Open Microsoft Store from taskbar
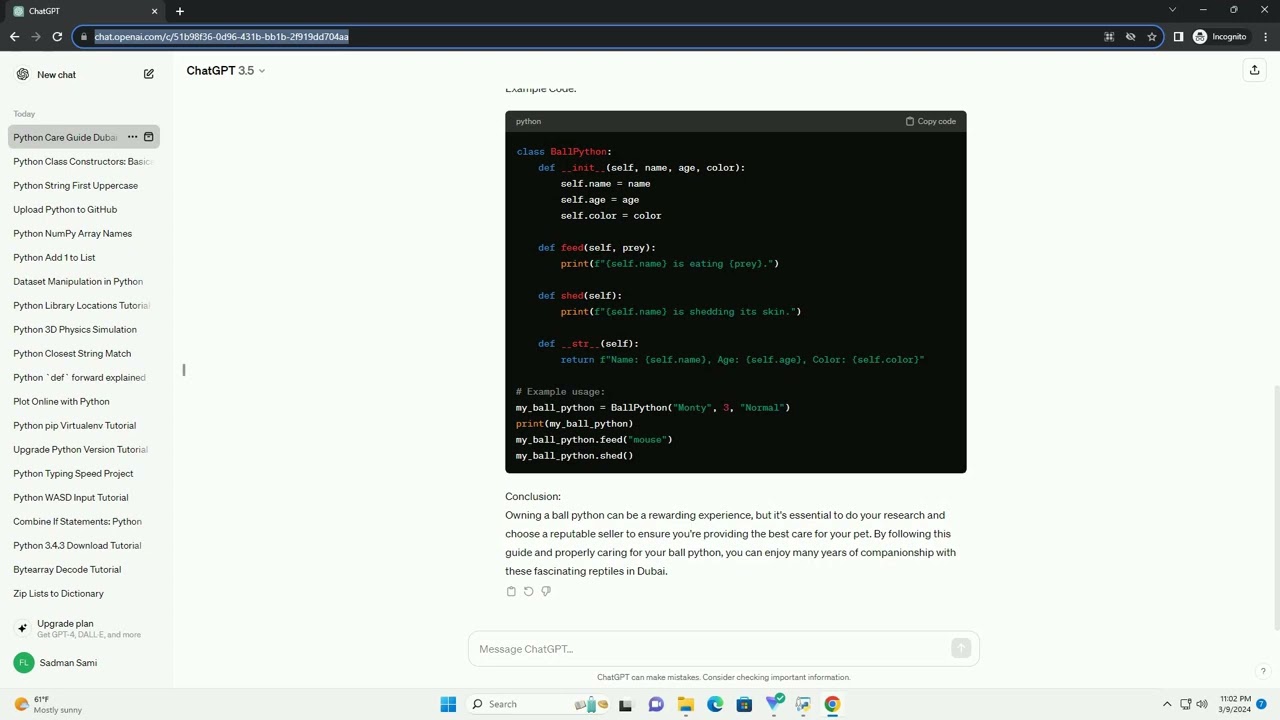Screen dimensions: 1280x720 pos(744,704)
